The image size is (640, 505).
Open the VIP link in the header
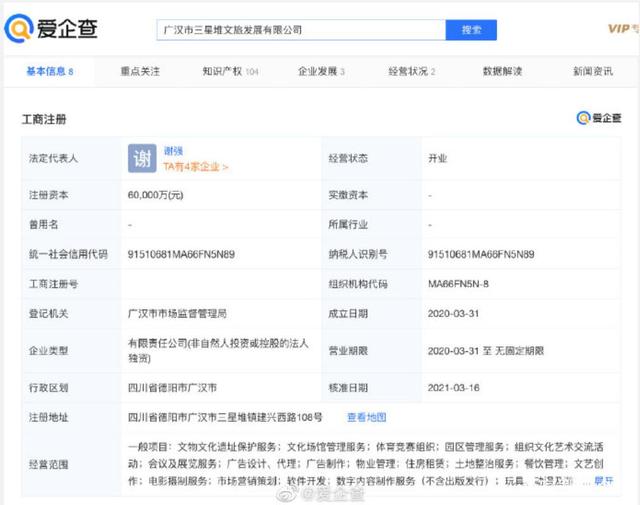(x=623, y=29)
